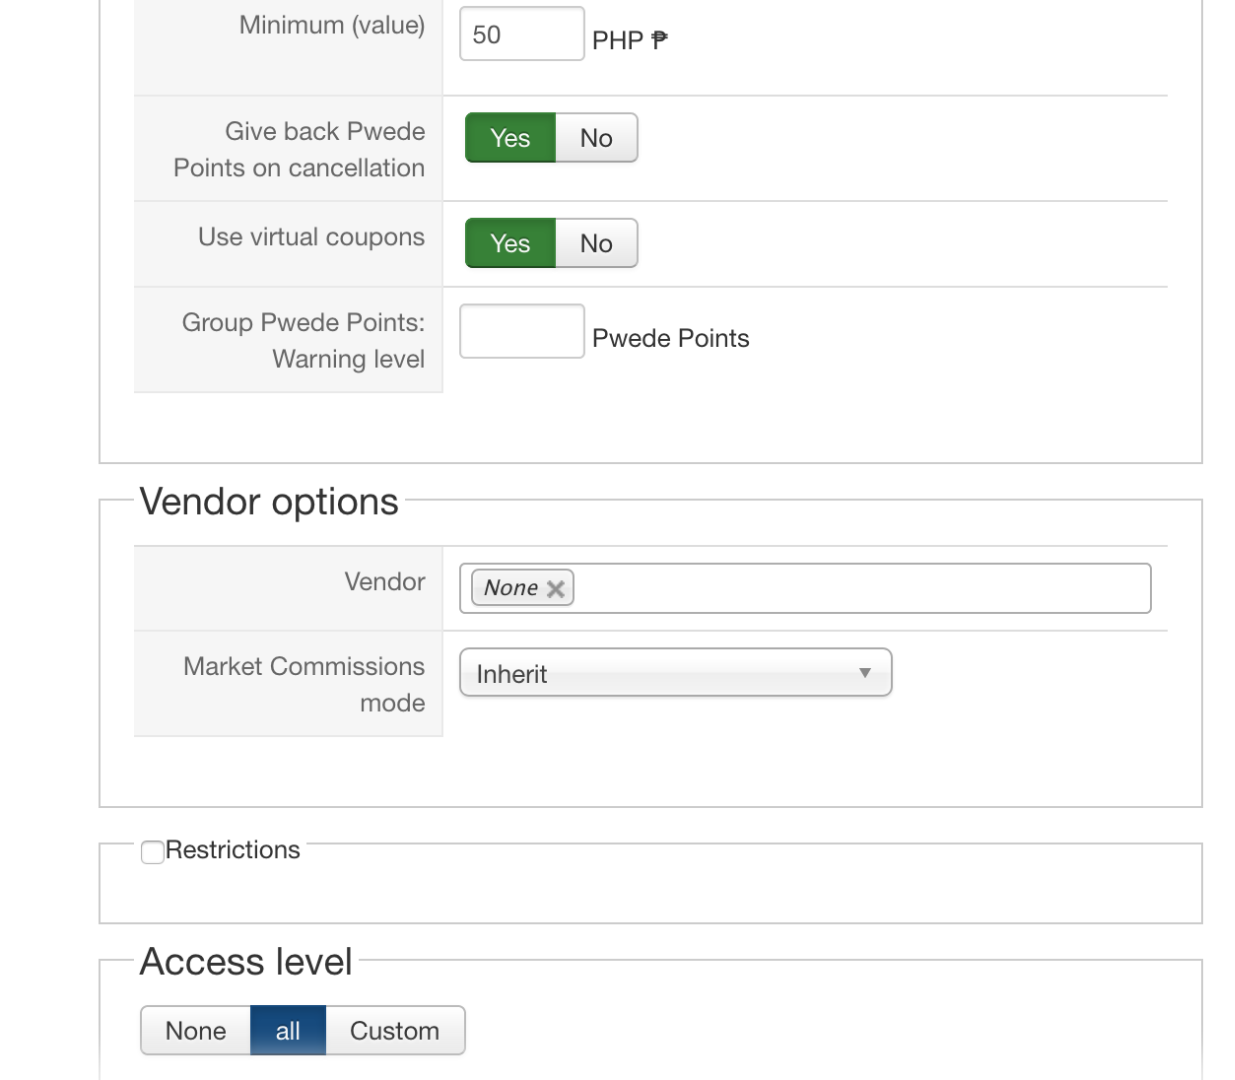Click empty area of the Vendor field
This screenshot has height=1080, width=1235.
click(860, 589)
